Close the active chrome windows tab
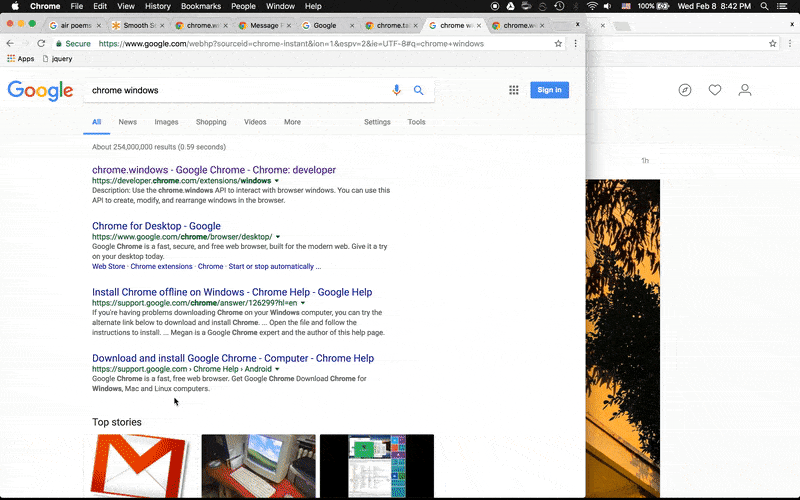 pos(479,25)
